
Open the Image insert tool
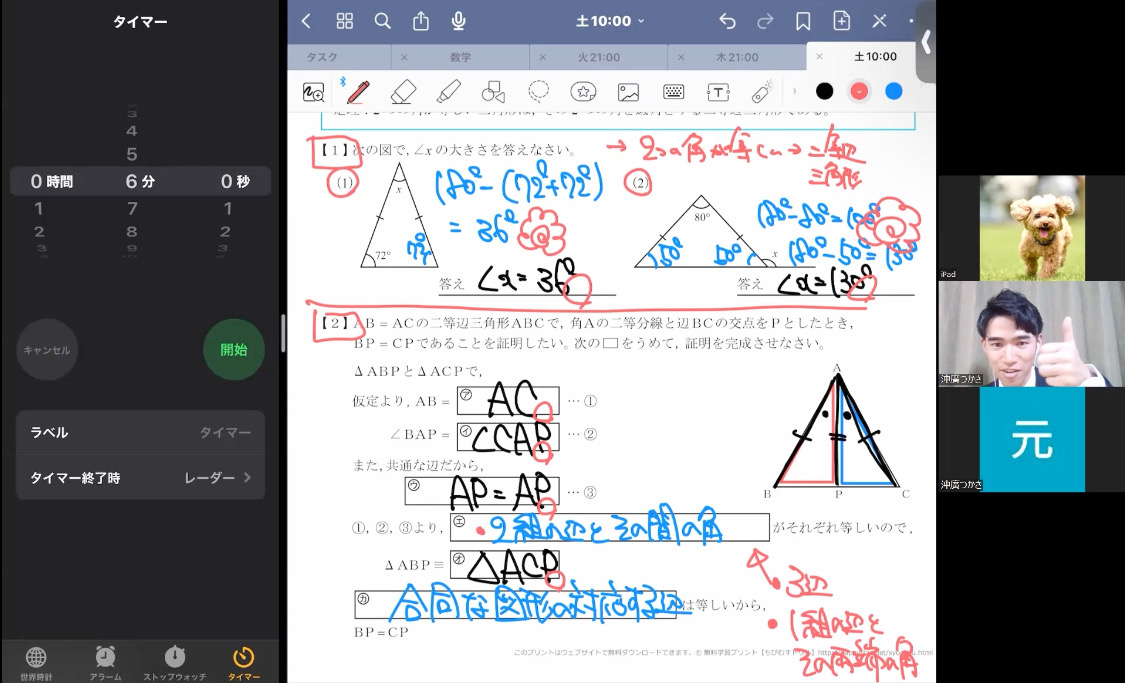pyautogui.click(x=628, y=92)
